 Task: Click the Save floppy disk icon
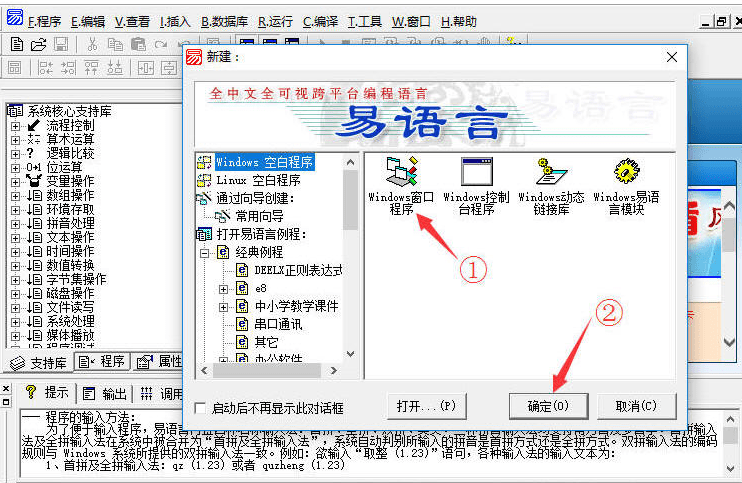click(x=61, y=44)
